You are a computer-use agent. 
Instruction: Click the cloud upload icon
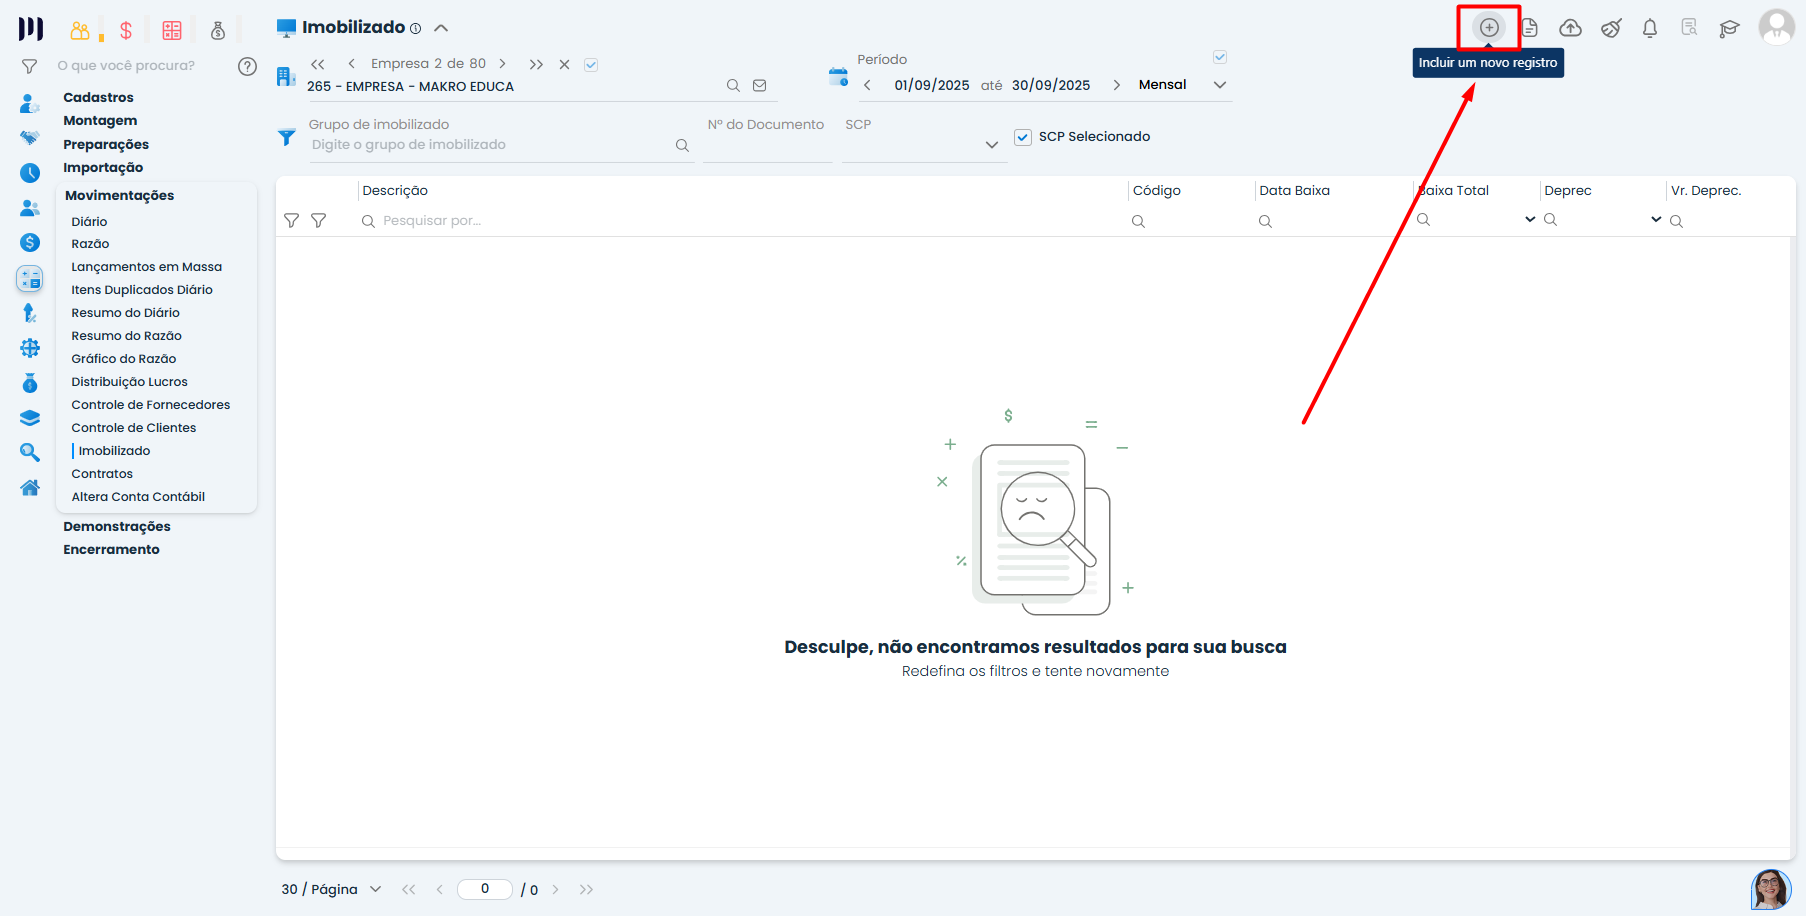click(1570, 28)
